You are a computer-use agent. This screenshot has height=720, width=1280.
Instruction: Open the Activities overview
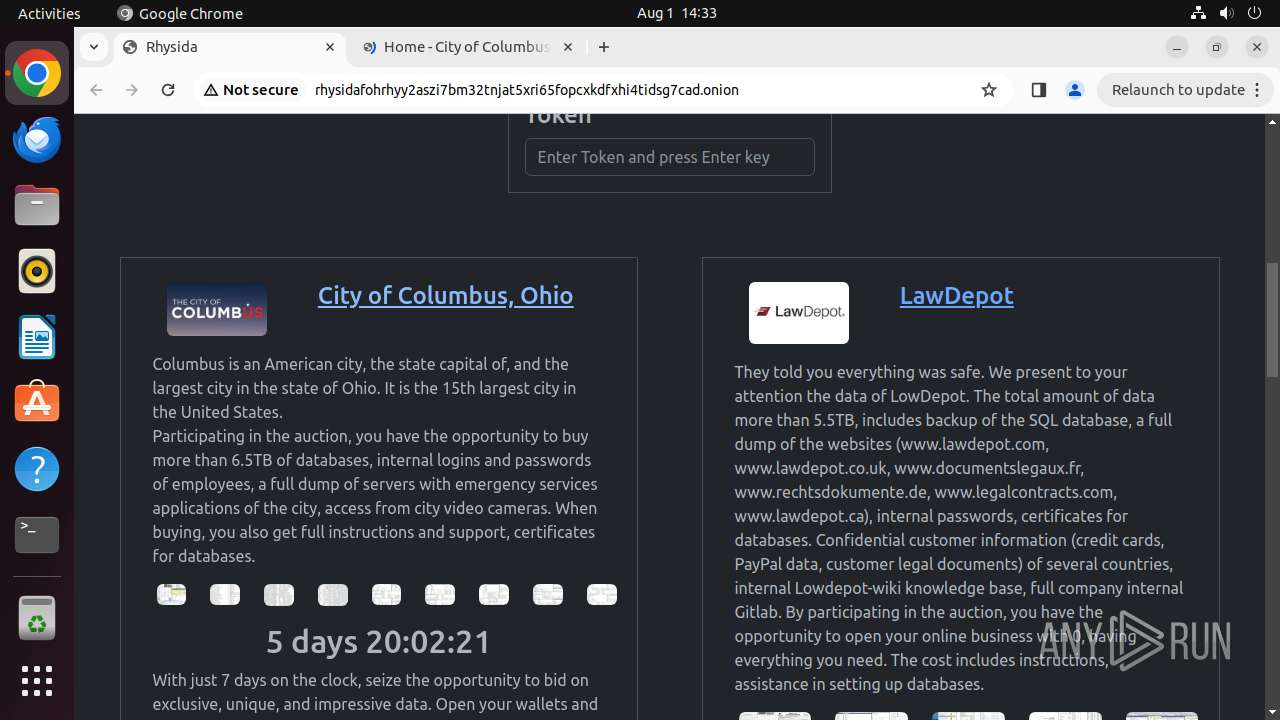coord(49,13)
